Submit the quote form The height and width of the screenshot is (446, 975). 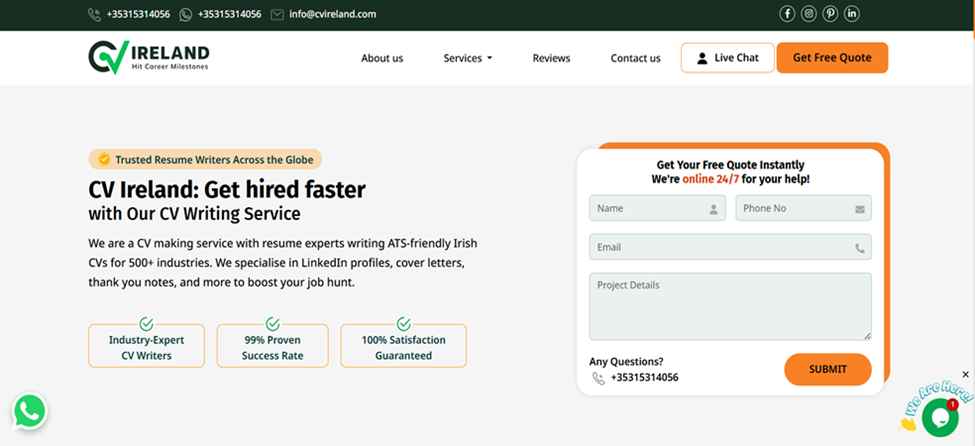[x=827, y=369]
